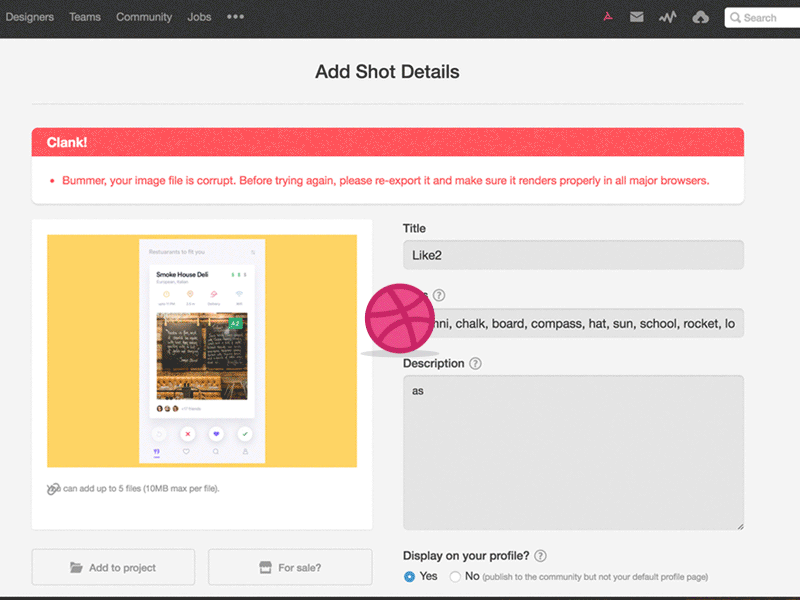Show help for Display on your profile
This screenshot has height=600, width=800.
pyautogui.click(x=540, y=556)
